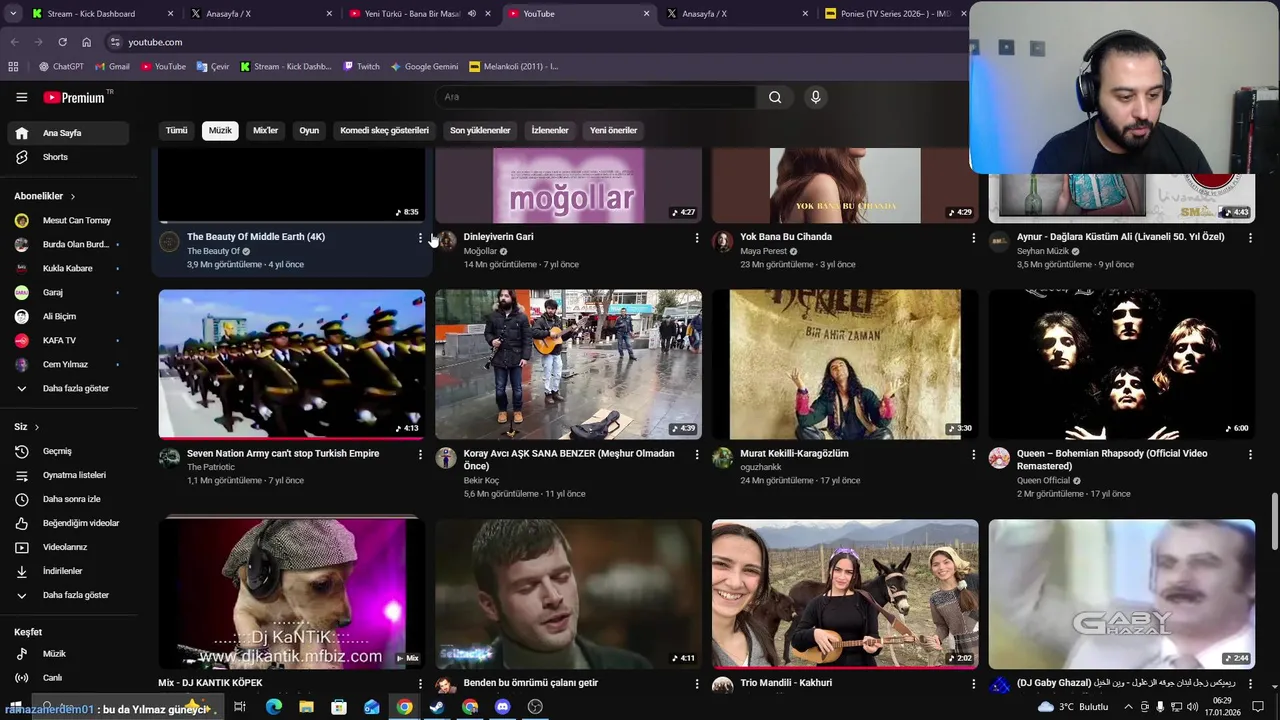The image size is (1280, 720).
Task: Open File Explorer from the taskbar
Action: point(306,707)
